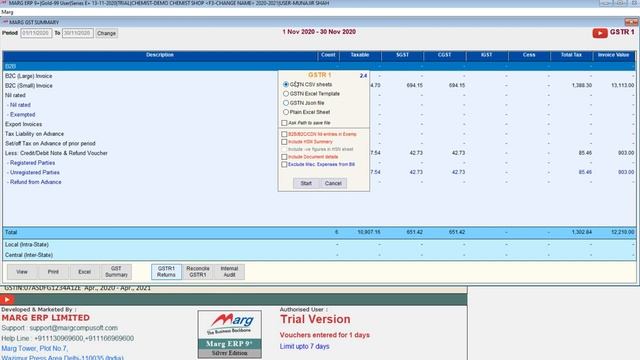640x360 pixels.
Task: Click the Refund from Advance sub-row
Action: (x=319, y=182)
